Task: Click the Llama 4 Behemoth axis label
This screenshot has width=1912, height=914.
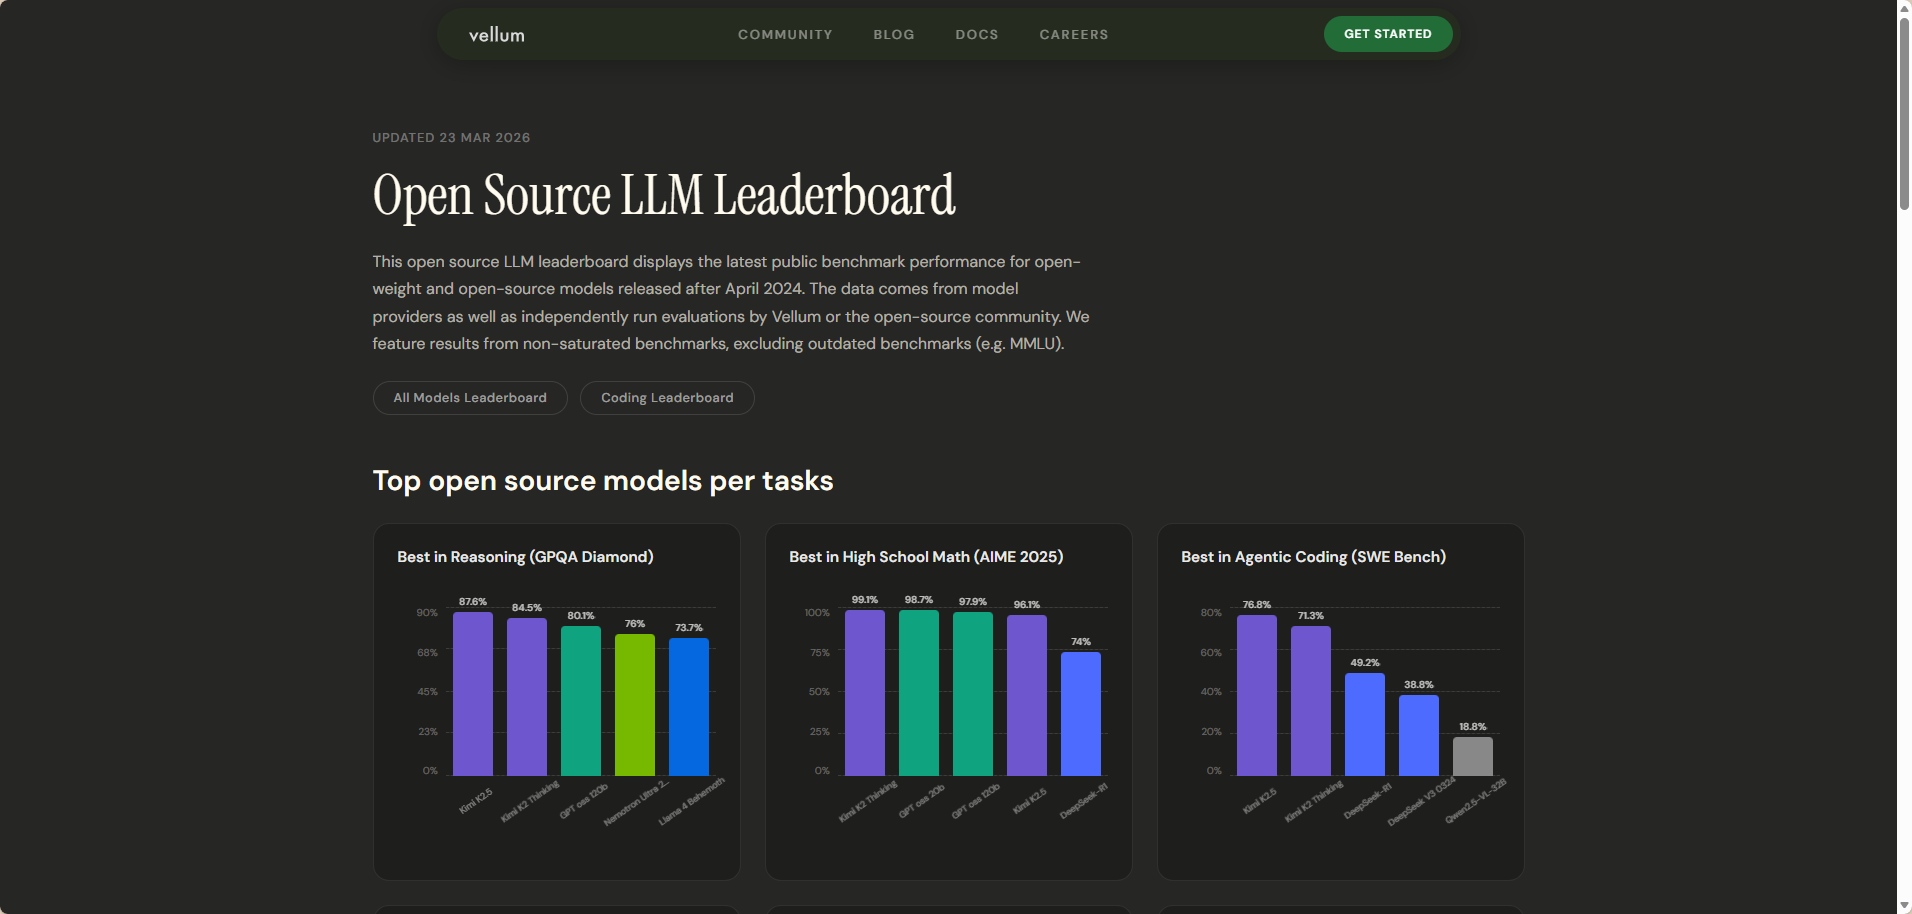Action: pyautogui.click(x=691, y=802)
